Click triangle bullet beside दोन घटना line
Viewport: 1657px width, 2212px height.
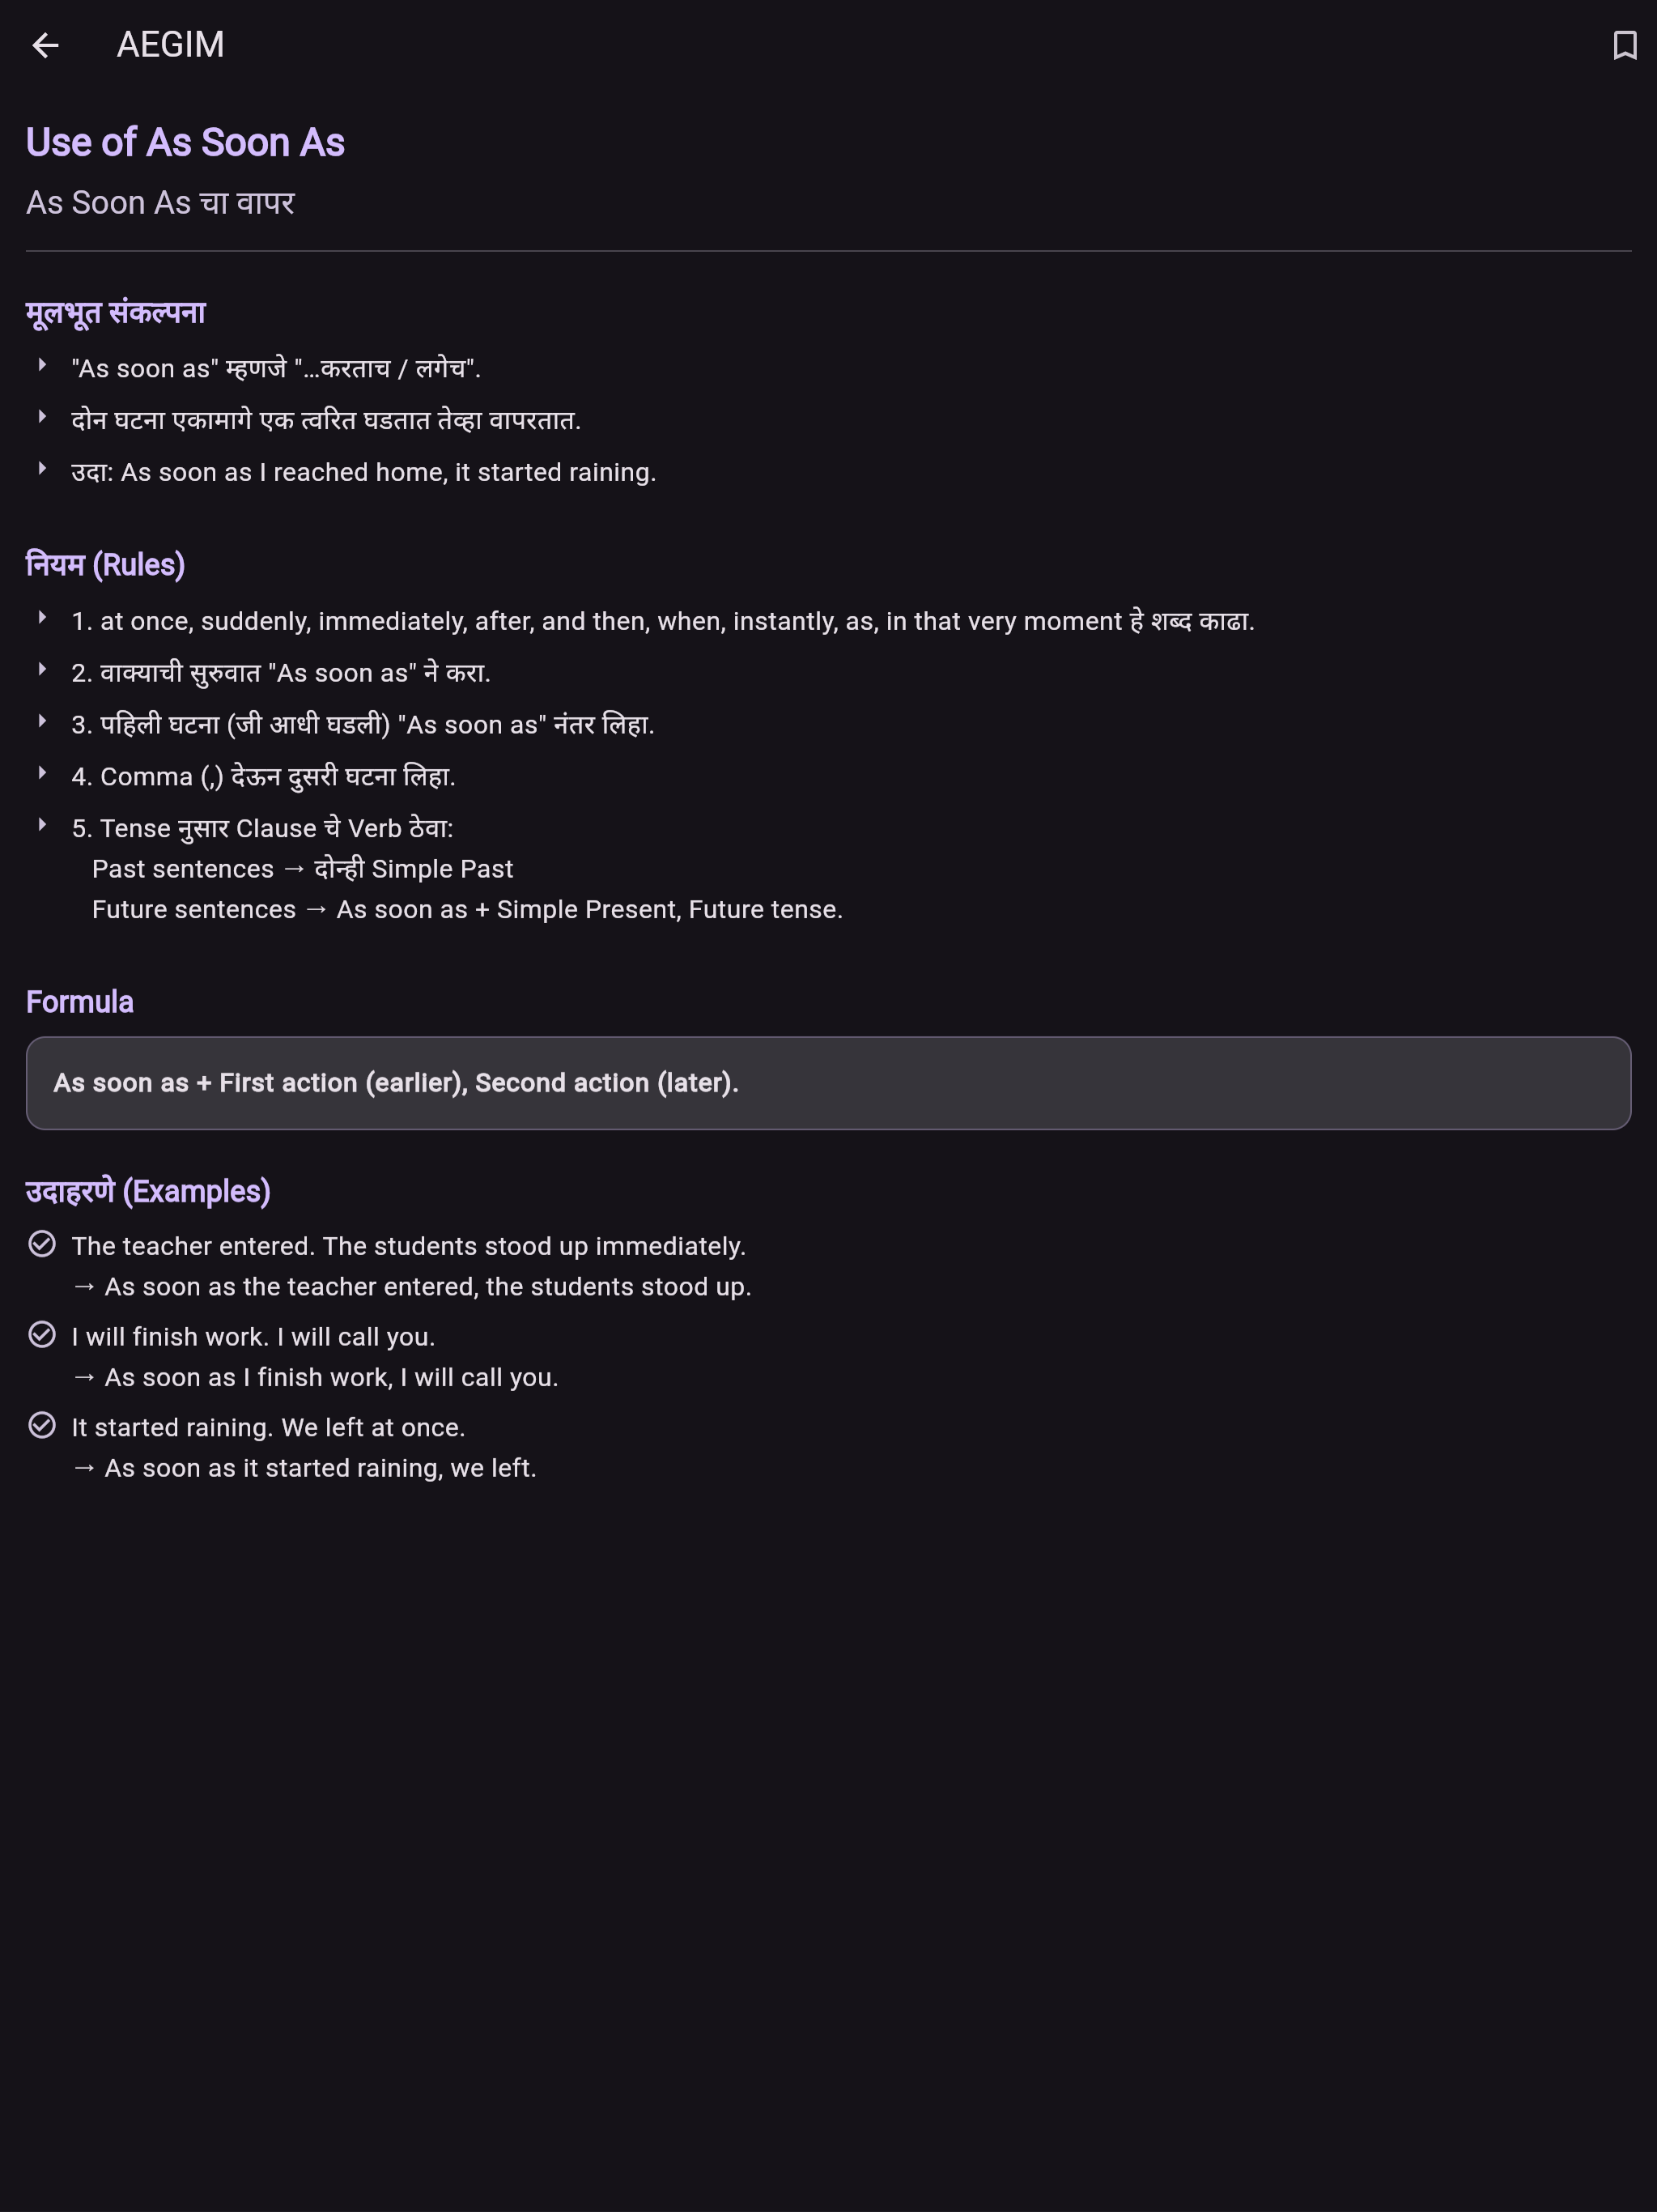[x=42, y=417]
